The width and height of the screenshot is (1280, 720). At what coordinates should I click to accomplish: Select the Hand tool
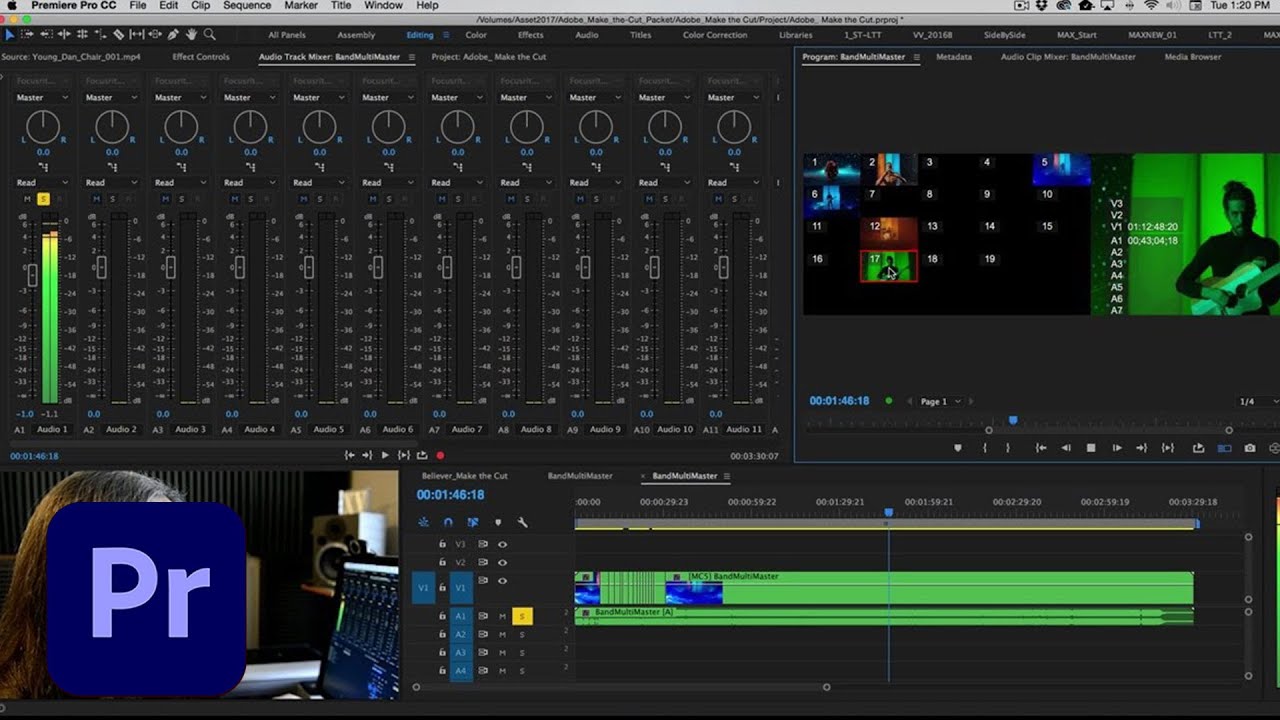[191, 34]
